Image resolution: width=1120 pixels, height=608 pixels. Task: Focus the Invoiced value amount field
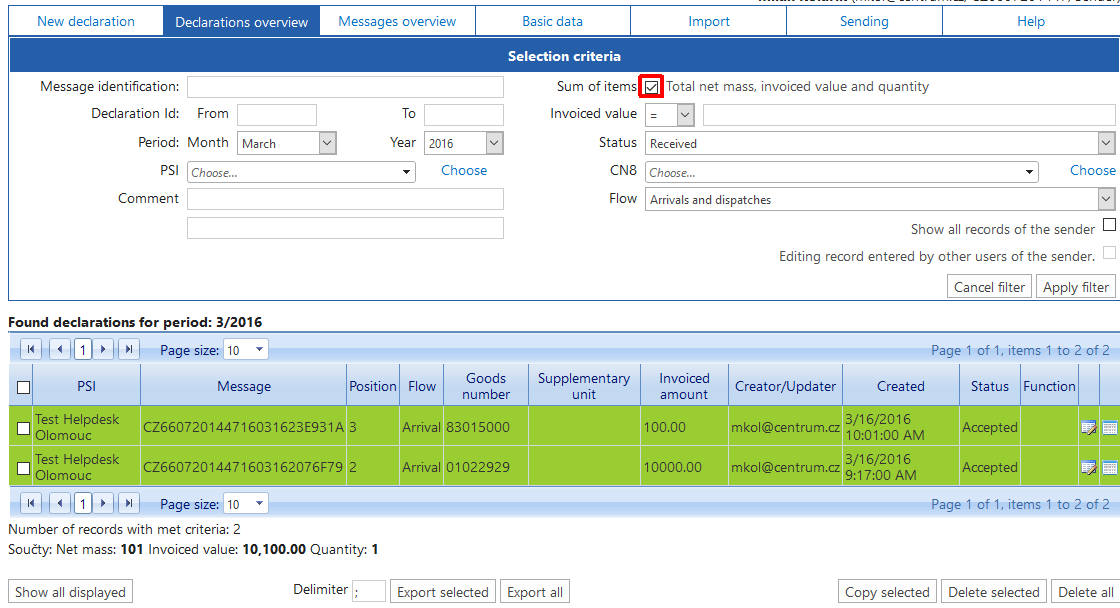click(x=909, y=114)
